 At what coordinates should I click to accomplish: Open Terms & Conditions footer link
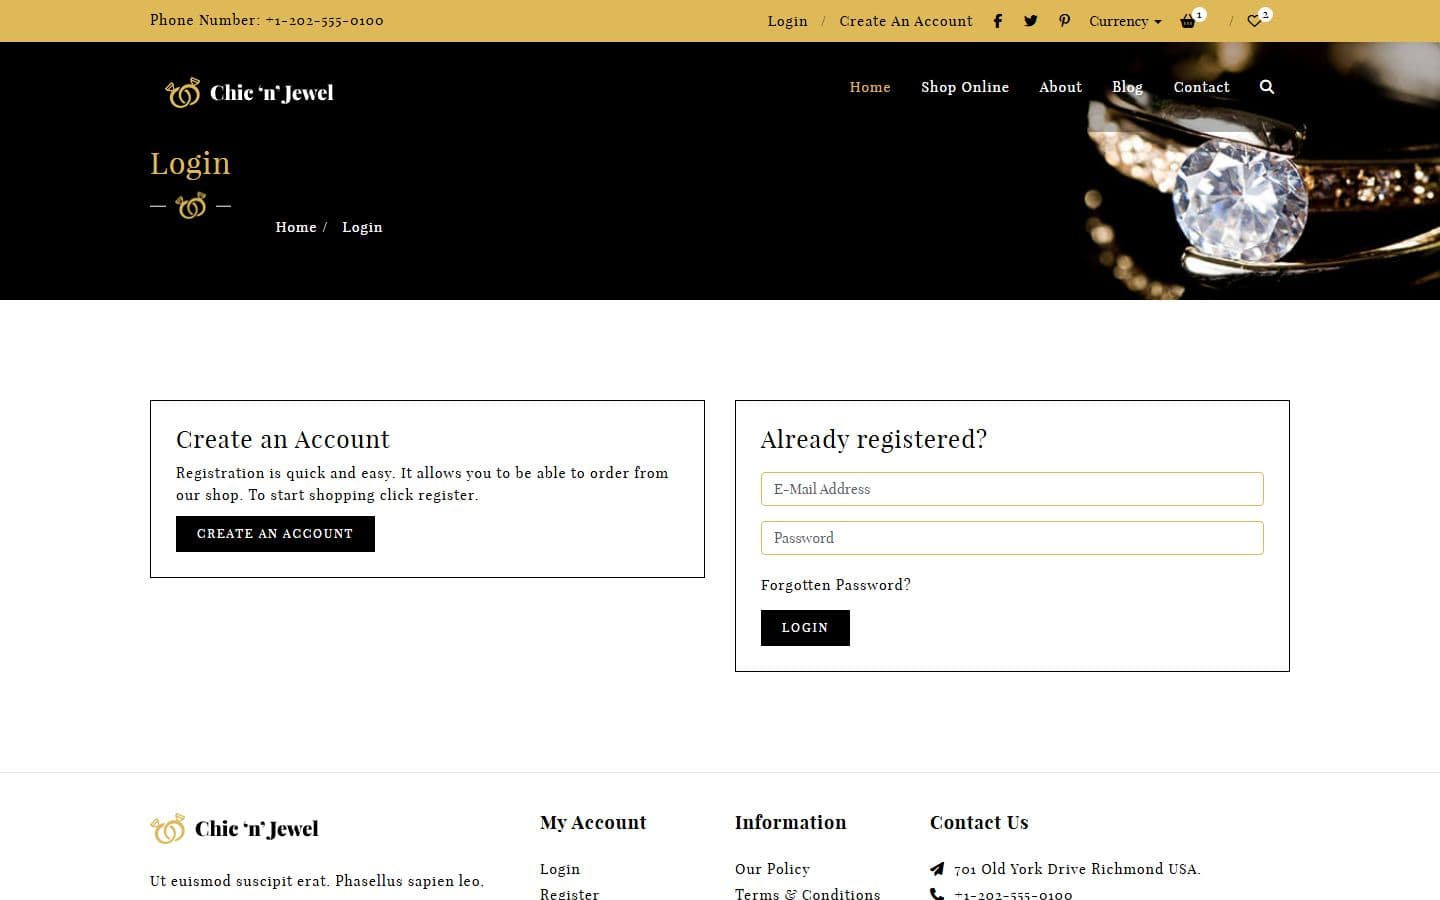click(x=808, y=893)
